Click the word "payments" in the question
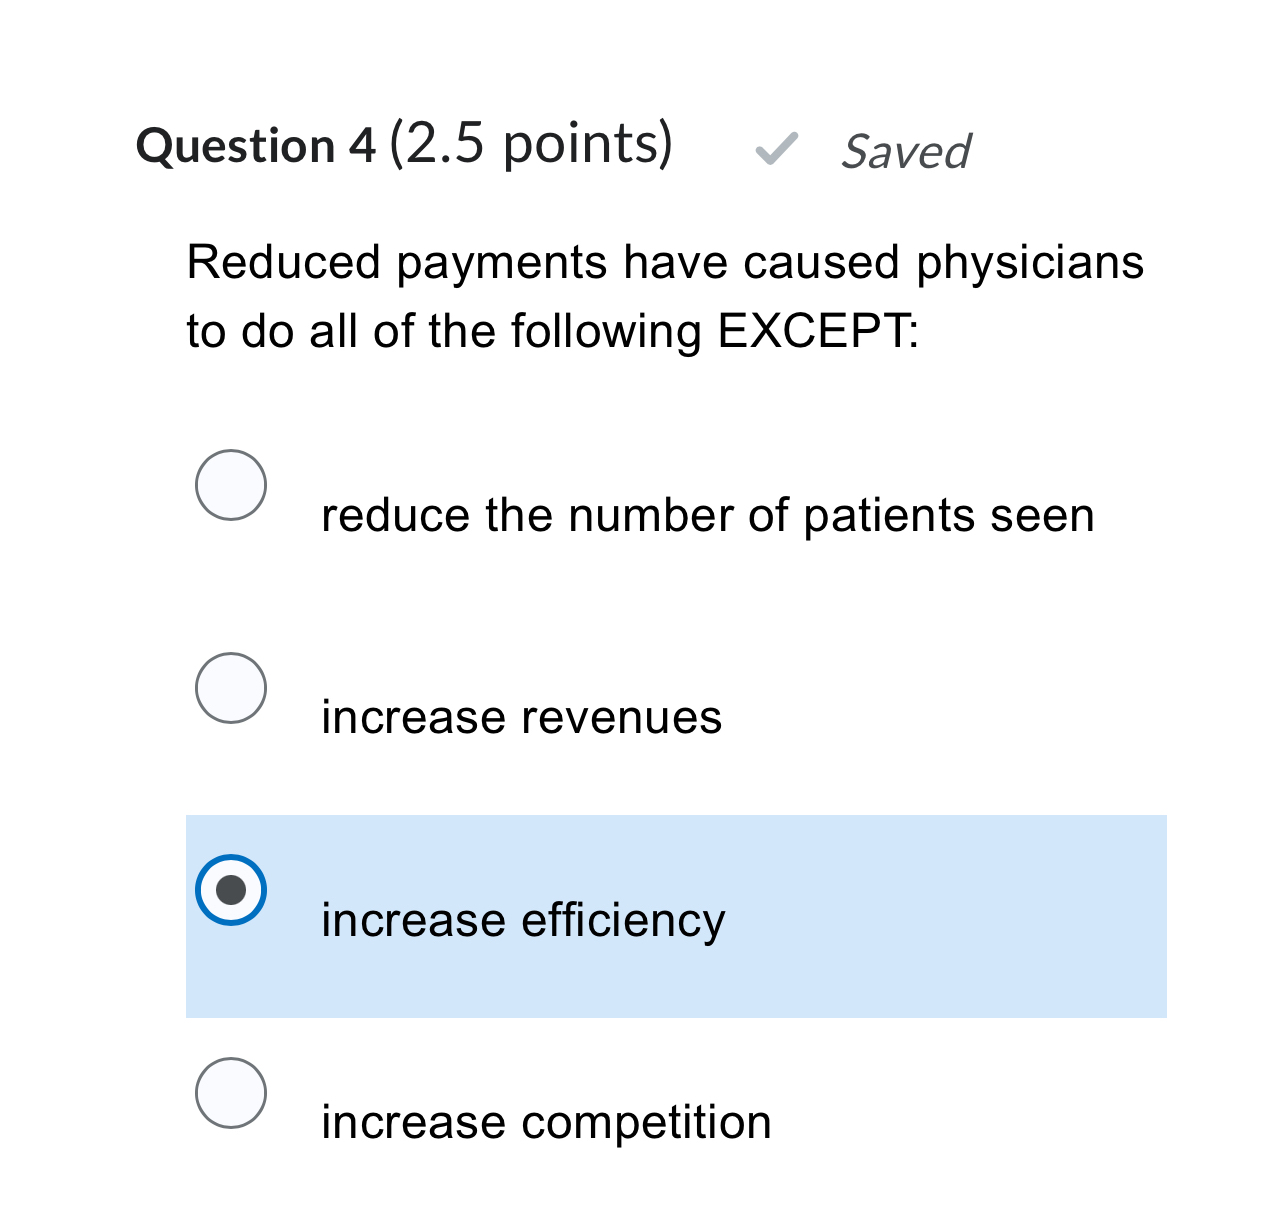 point(502,263)
